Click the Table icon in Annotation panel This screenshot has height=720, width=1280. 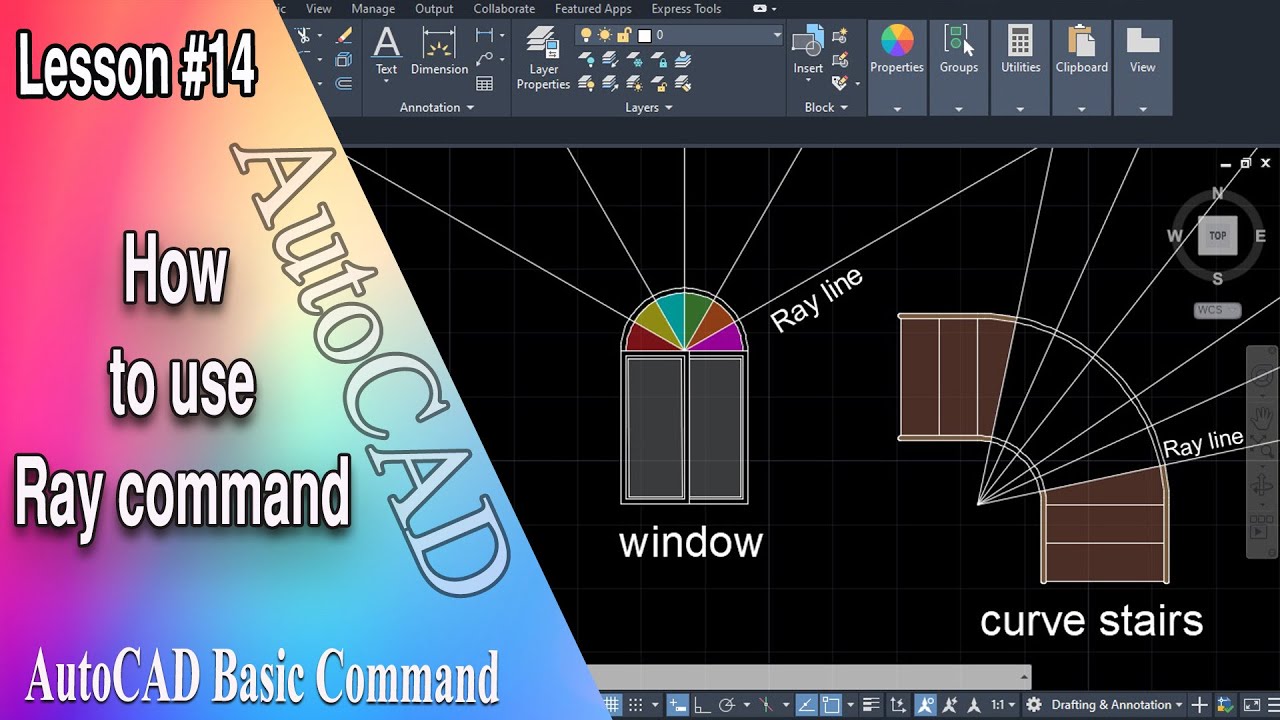(x=484, y=84)
